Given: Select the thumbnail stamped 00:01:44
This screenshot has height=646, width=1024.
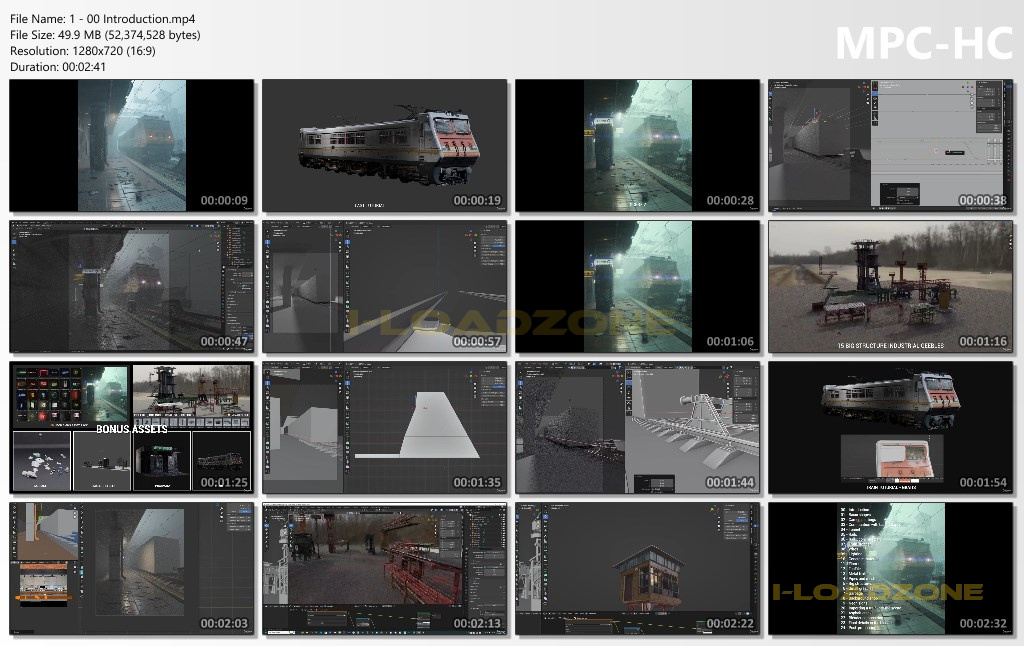Looking at the screenshot, I should [637, 428].
